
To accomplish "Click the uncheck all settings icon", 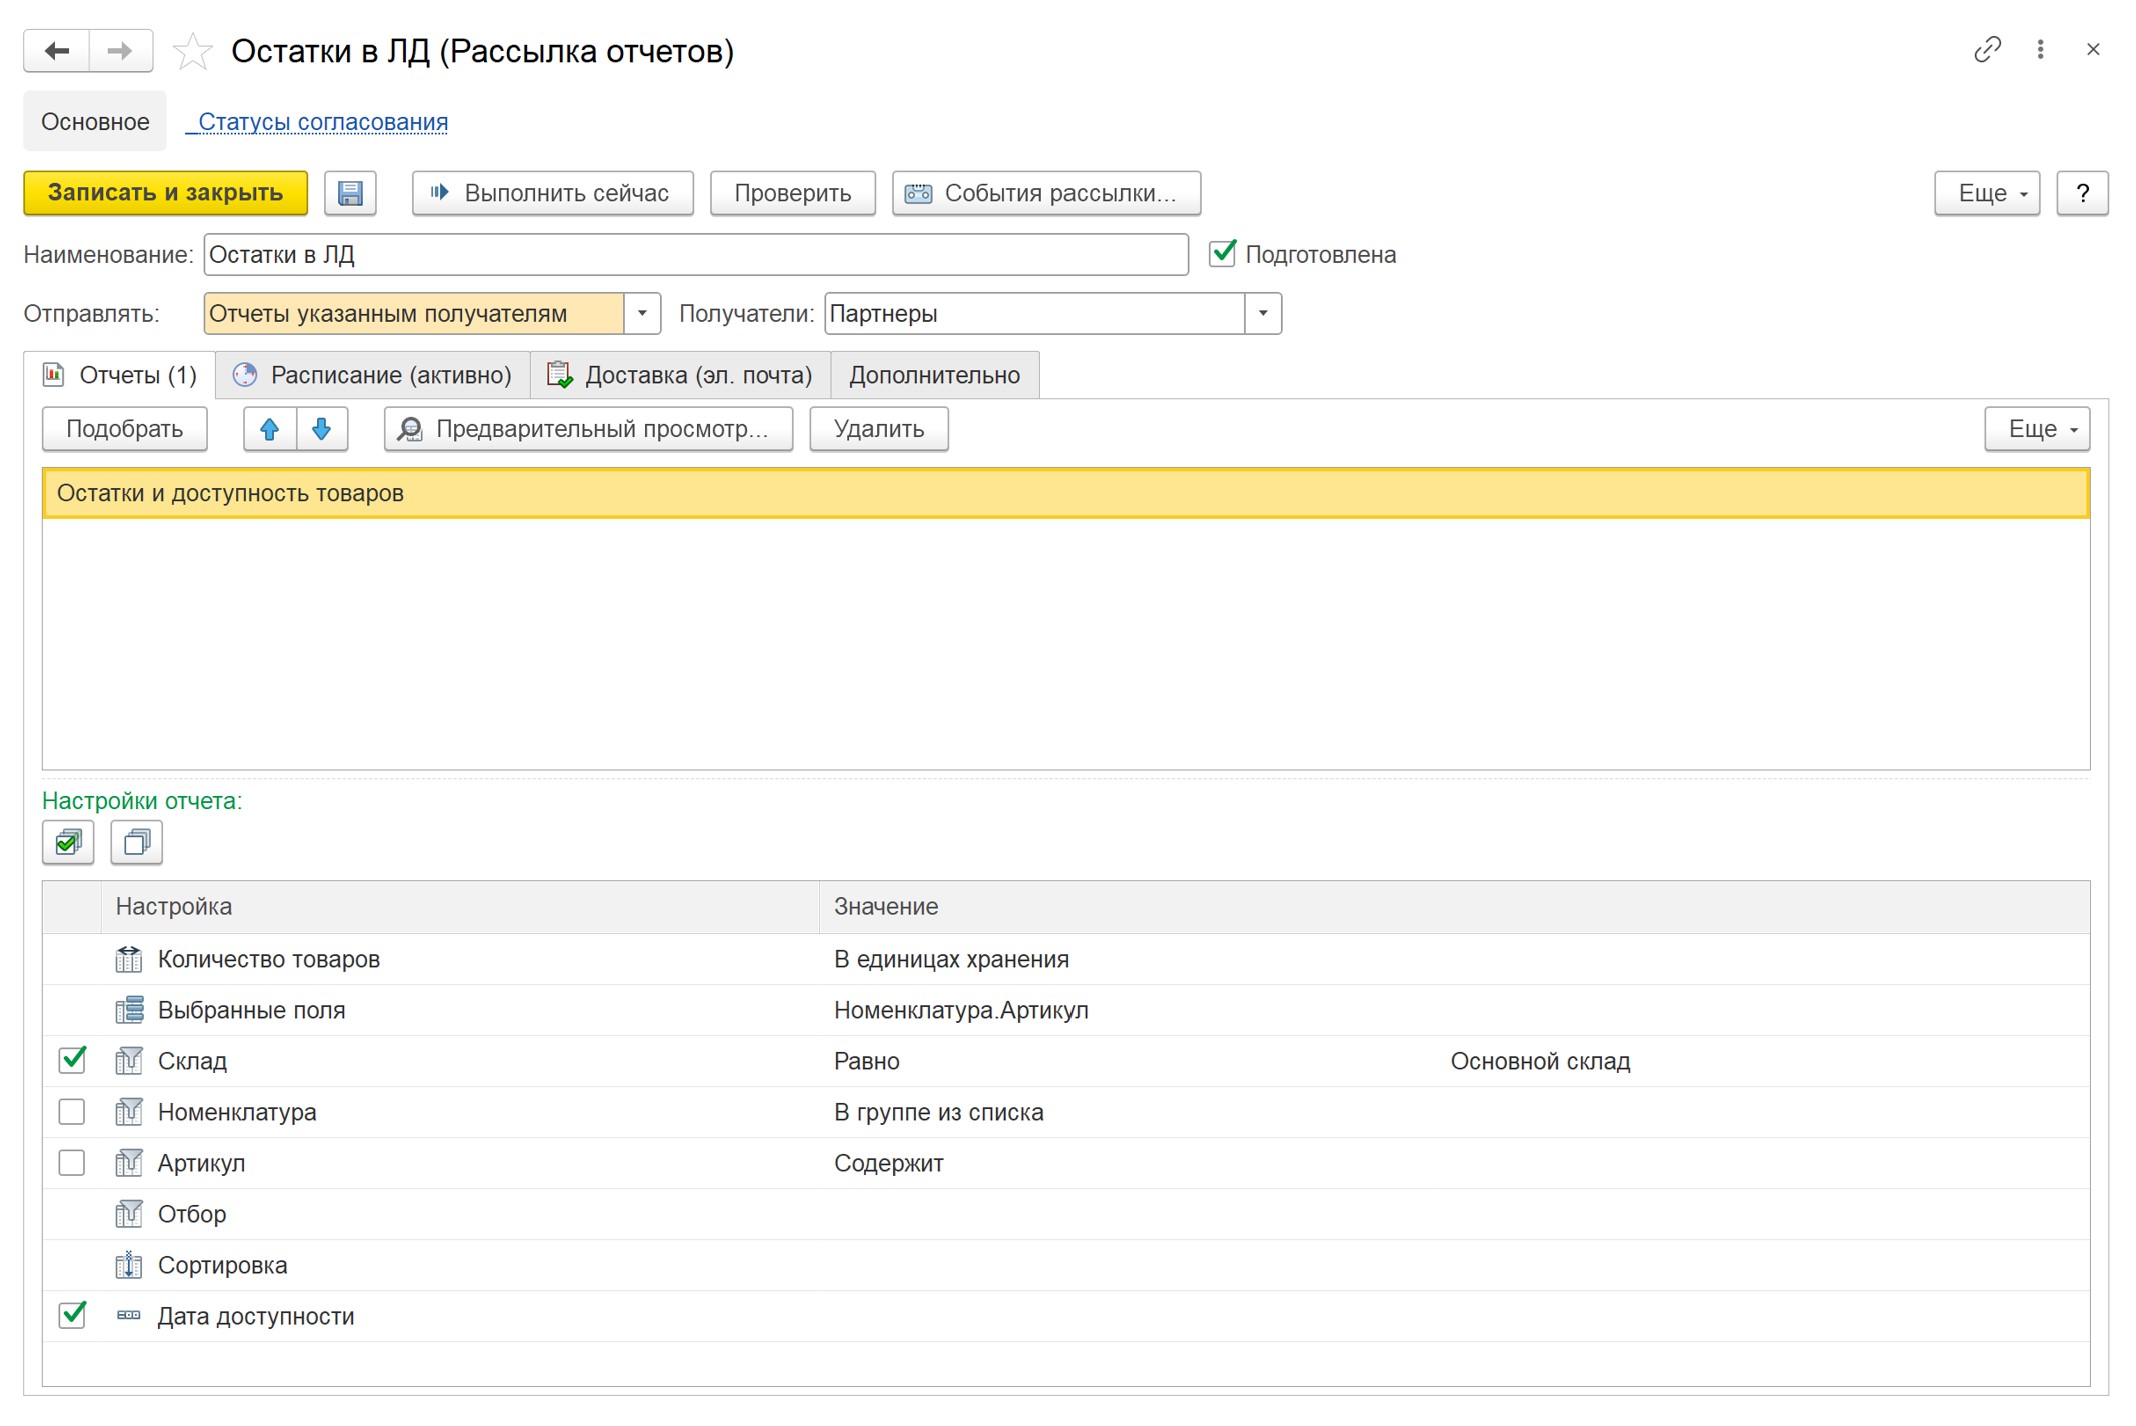I will coord(136,842).
